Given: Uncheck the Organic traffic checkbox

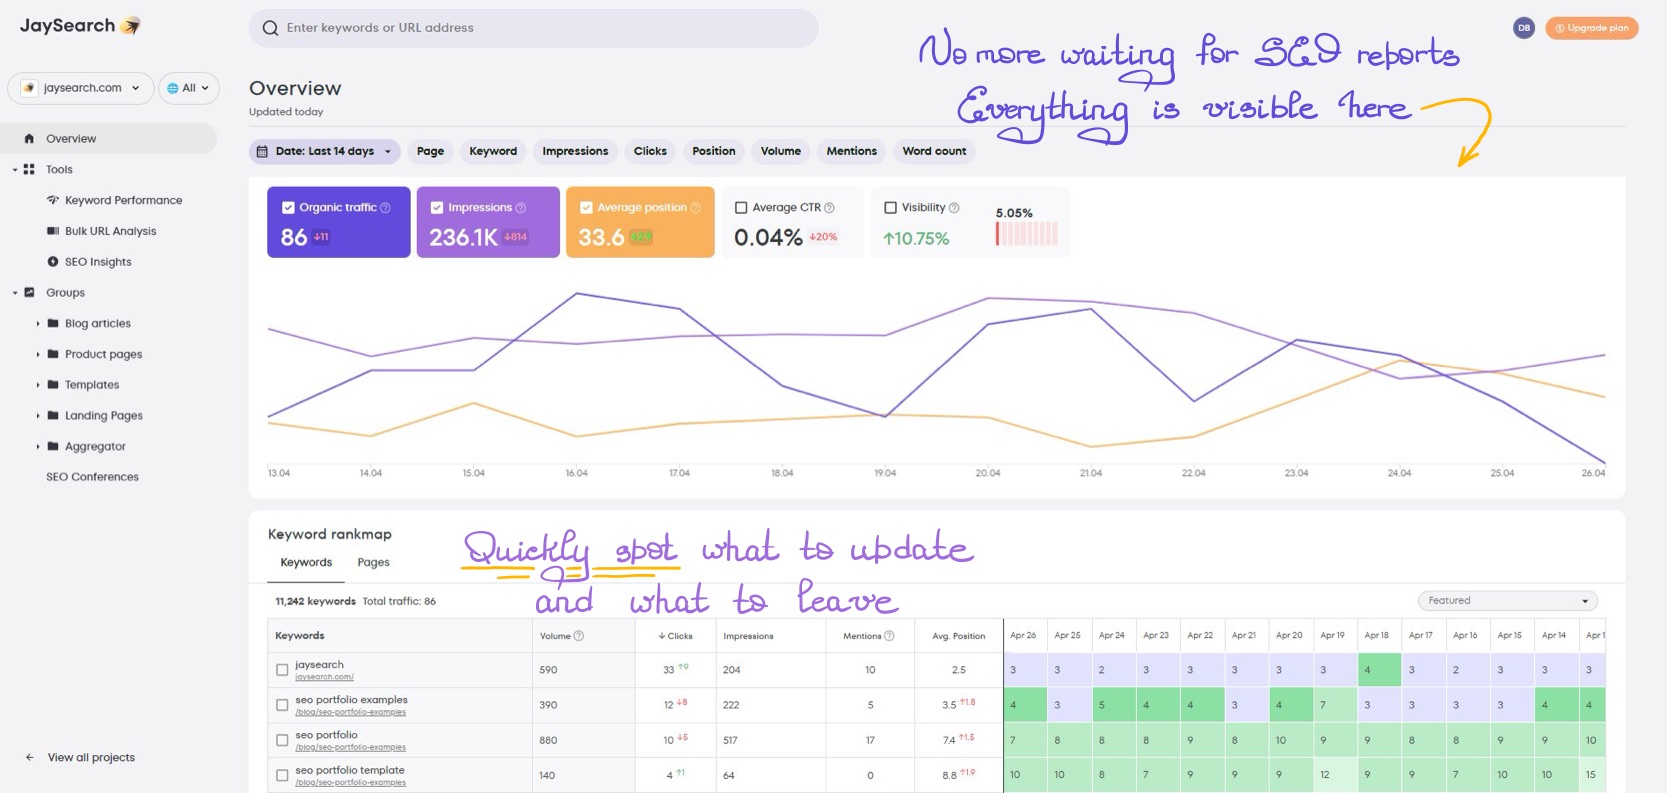Looking at the screenshot, I should click(288, 208).
